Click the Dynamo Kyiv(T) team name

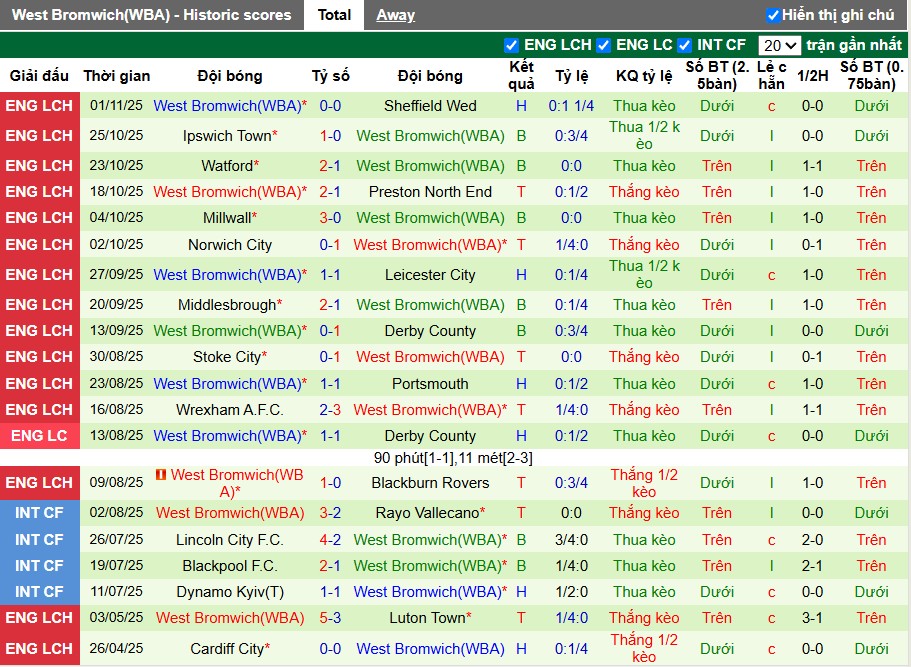point(230,592)
